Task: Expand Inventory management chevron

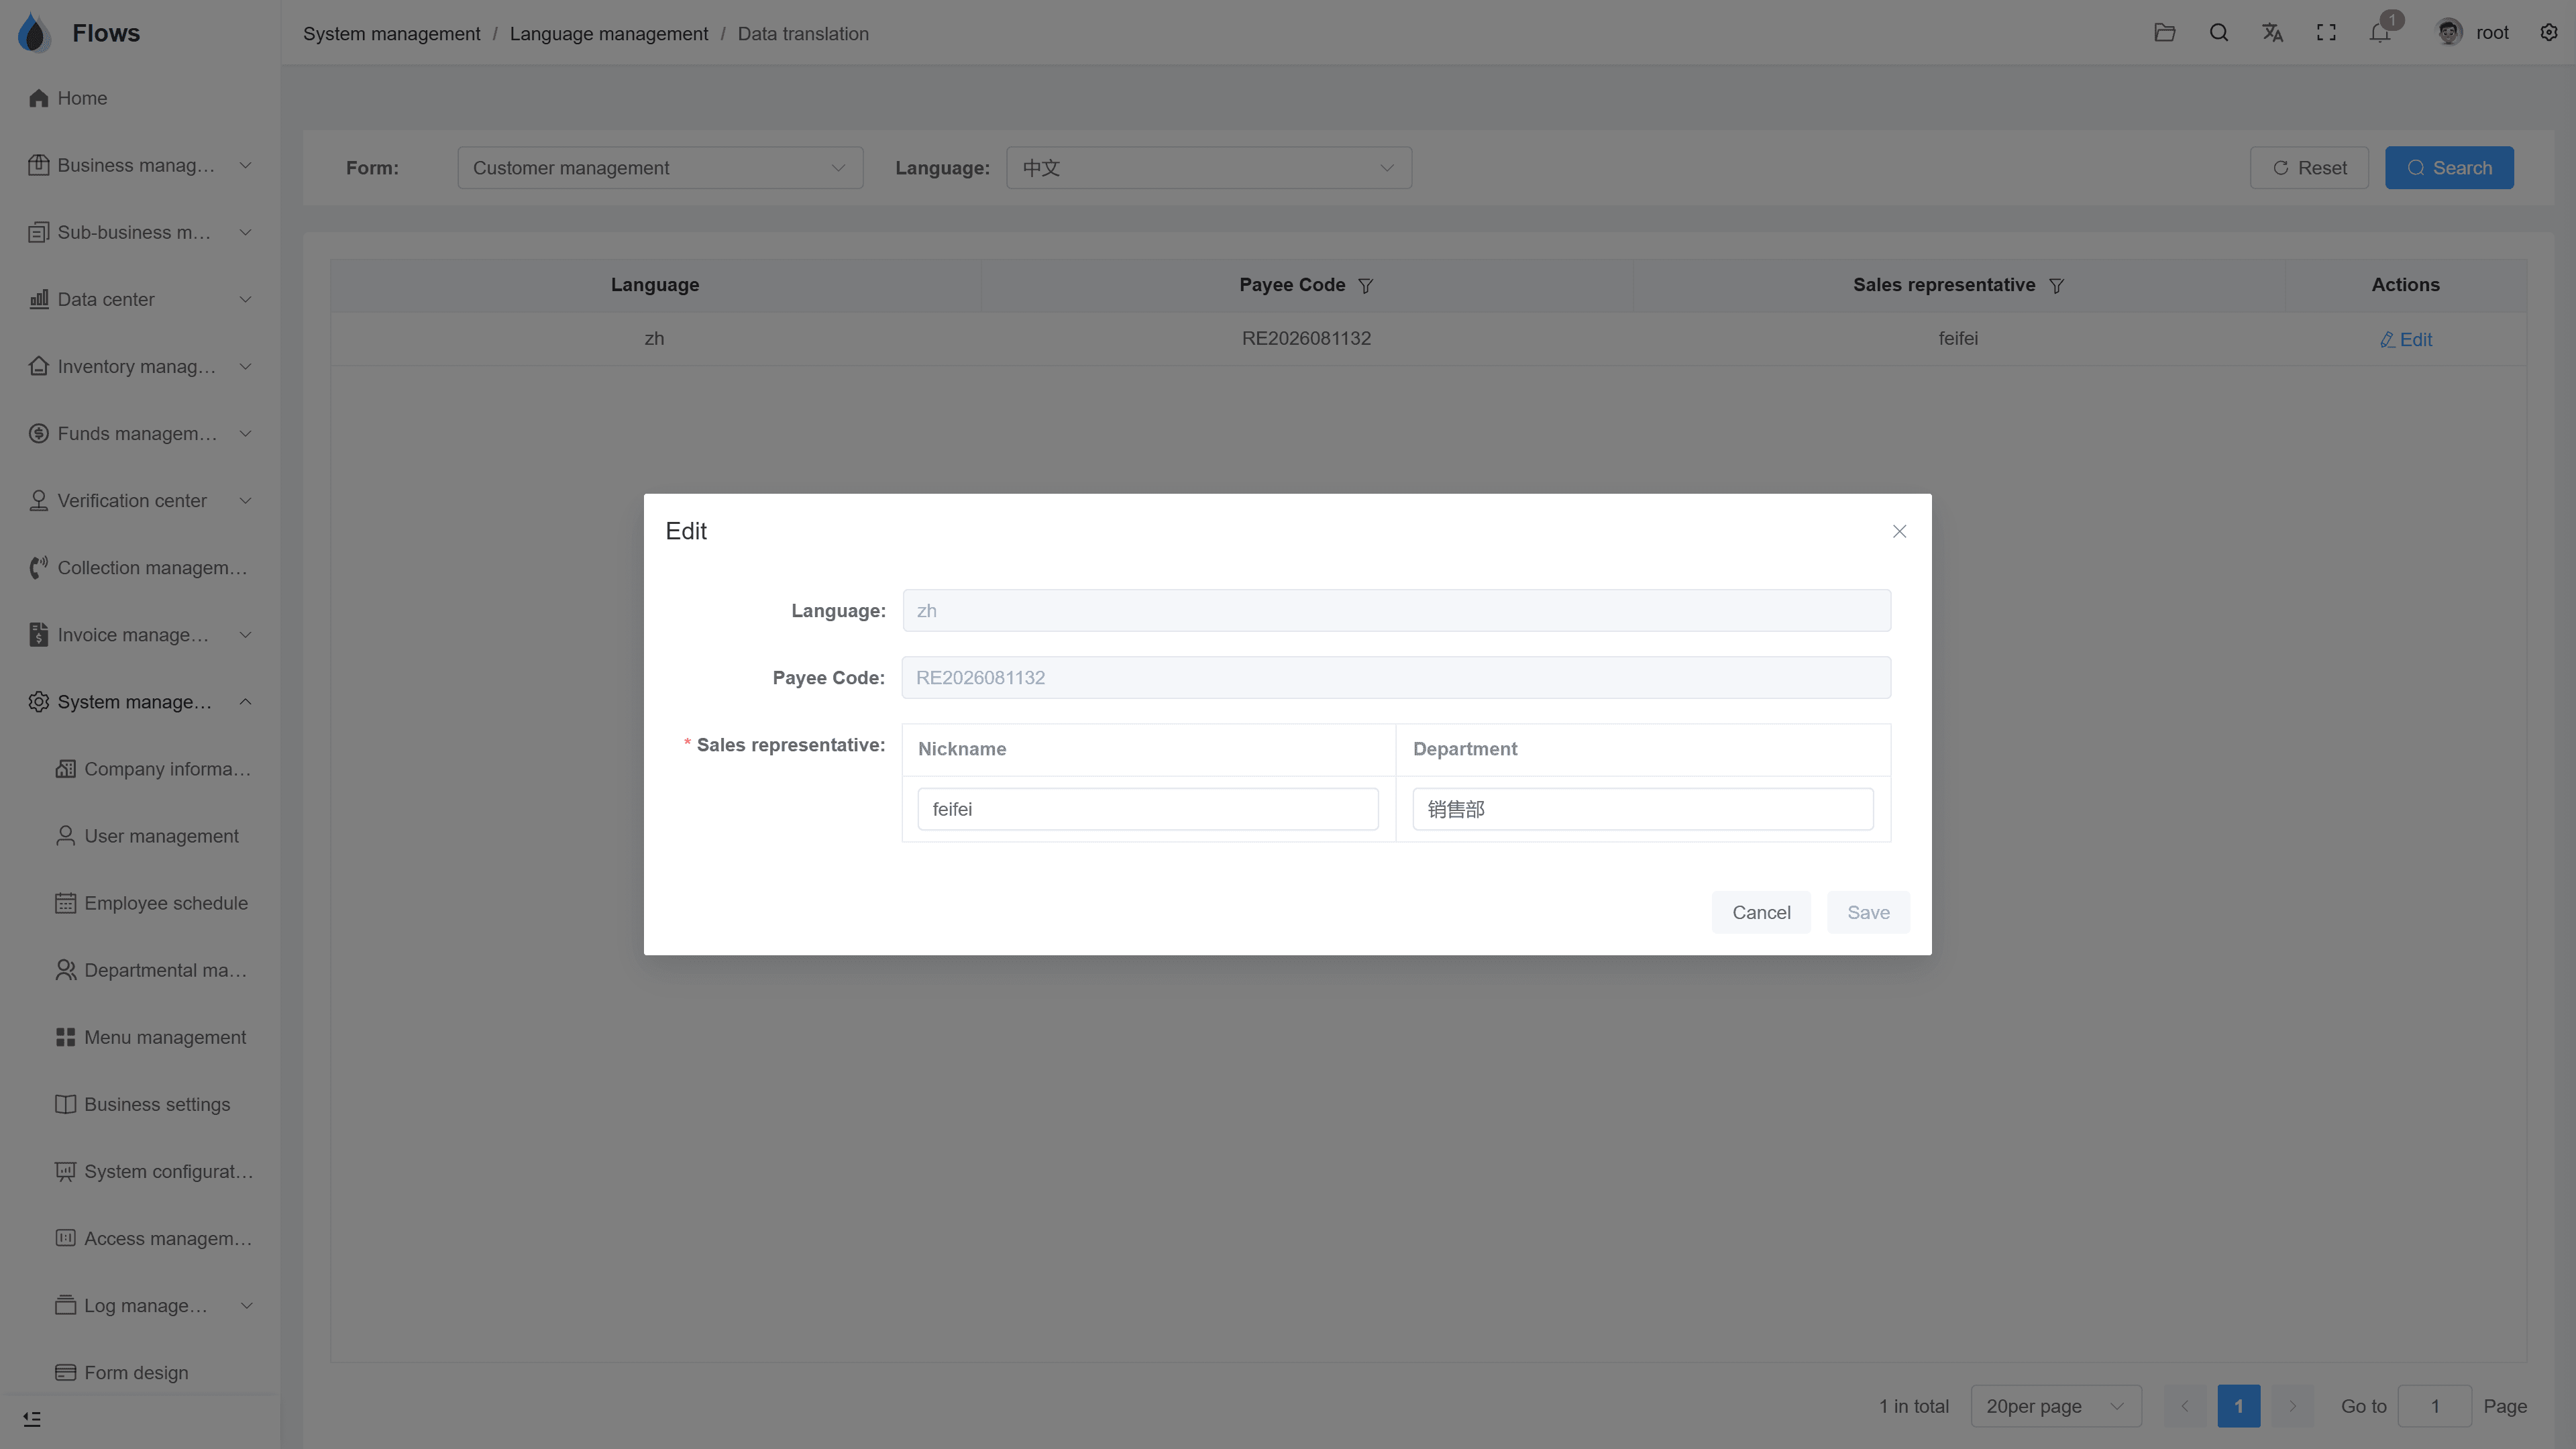Action: point(246,366)
